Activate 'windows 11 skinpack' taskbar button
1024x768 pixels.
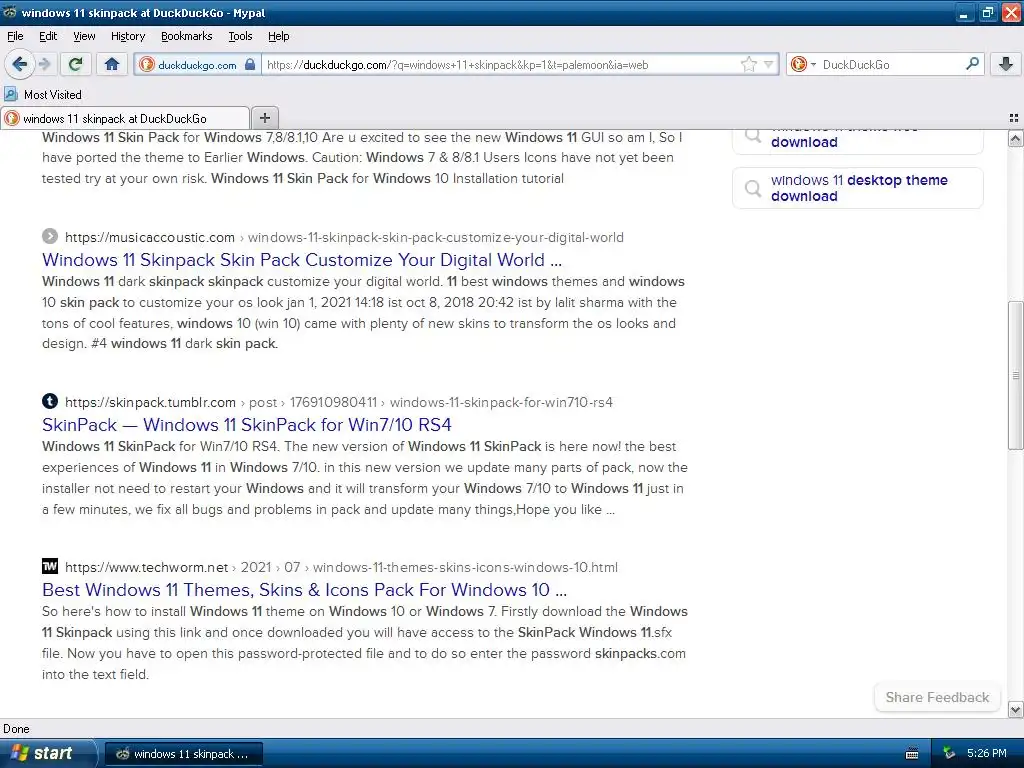point(184,754)
